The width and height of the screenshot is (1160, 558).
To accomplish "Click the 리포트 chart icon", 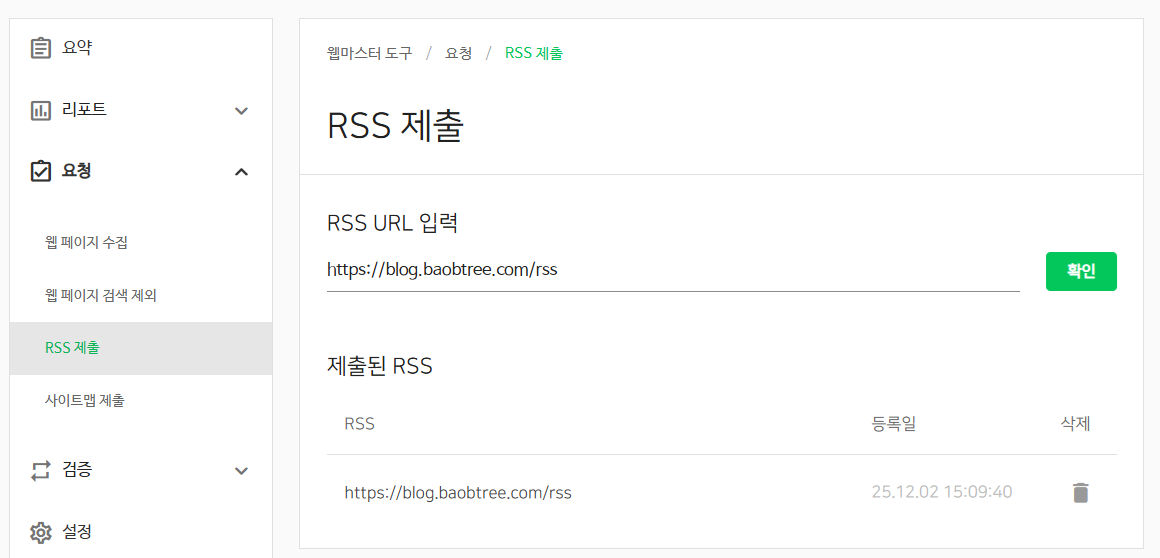I will click(40, 110).
